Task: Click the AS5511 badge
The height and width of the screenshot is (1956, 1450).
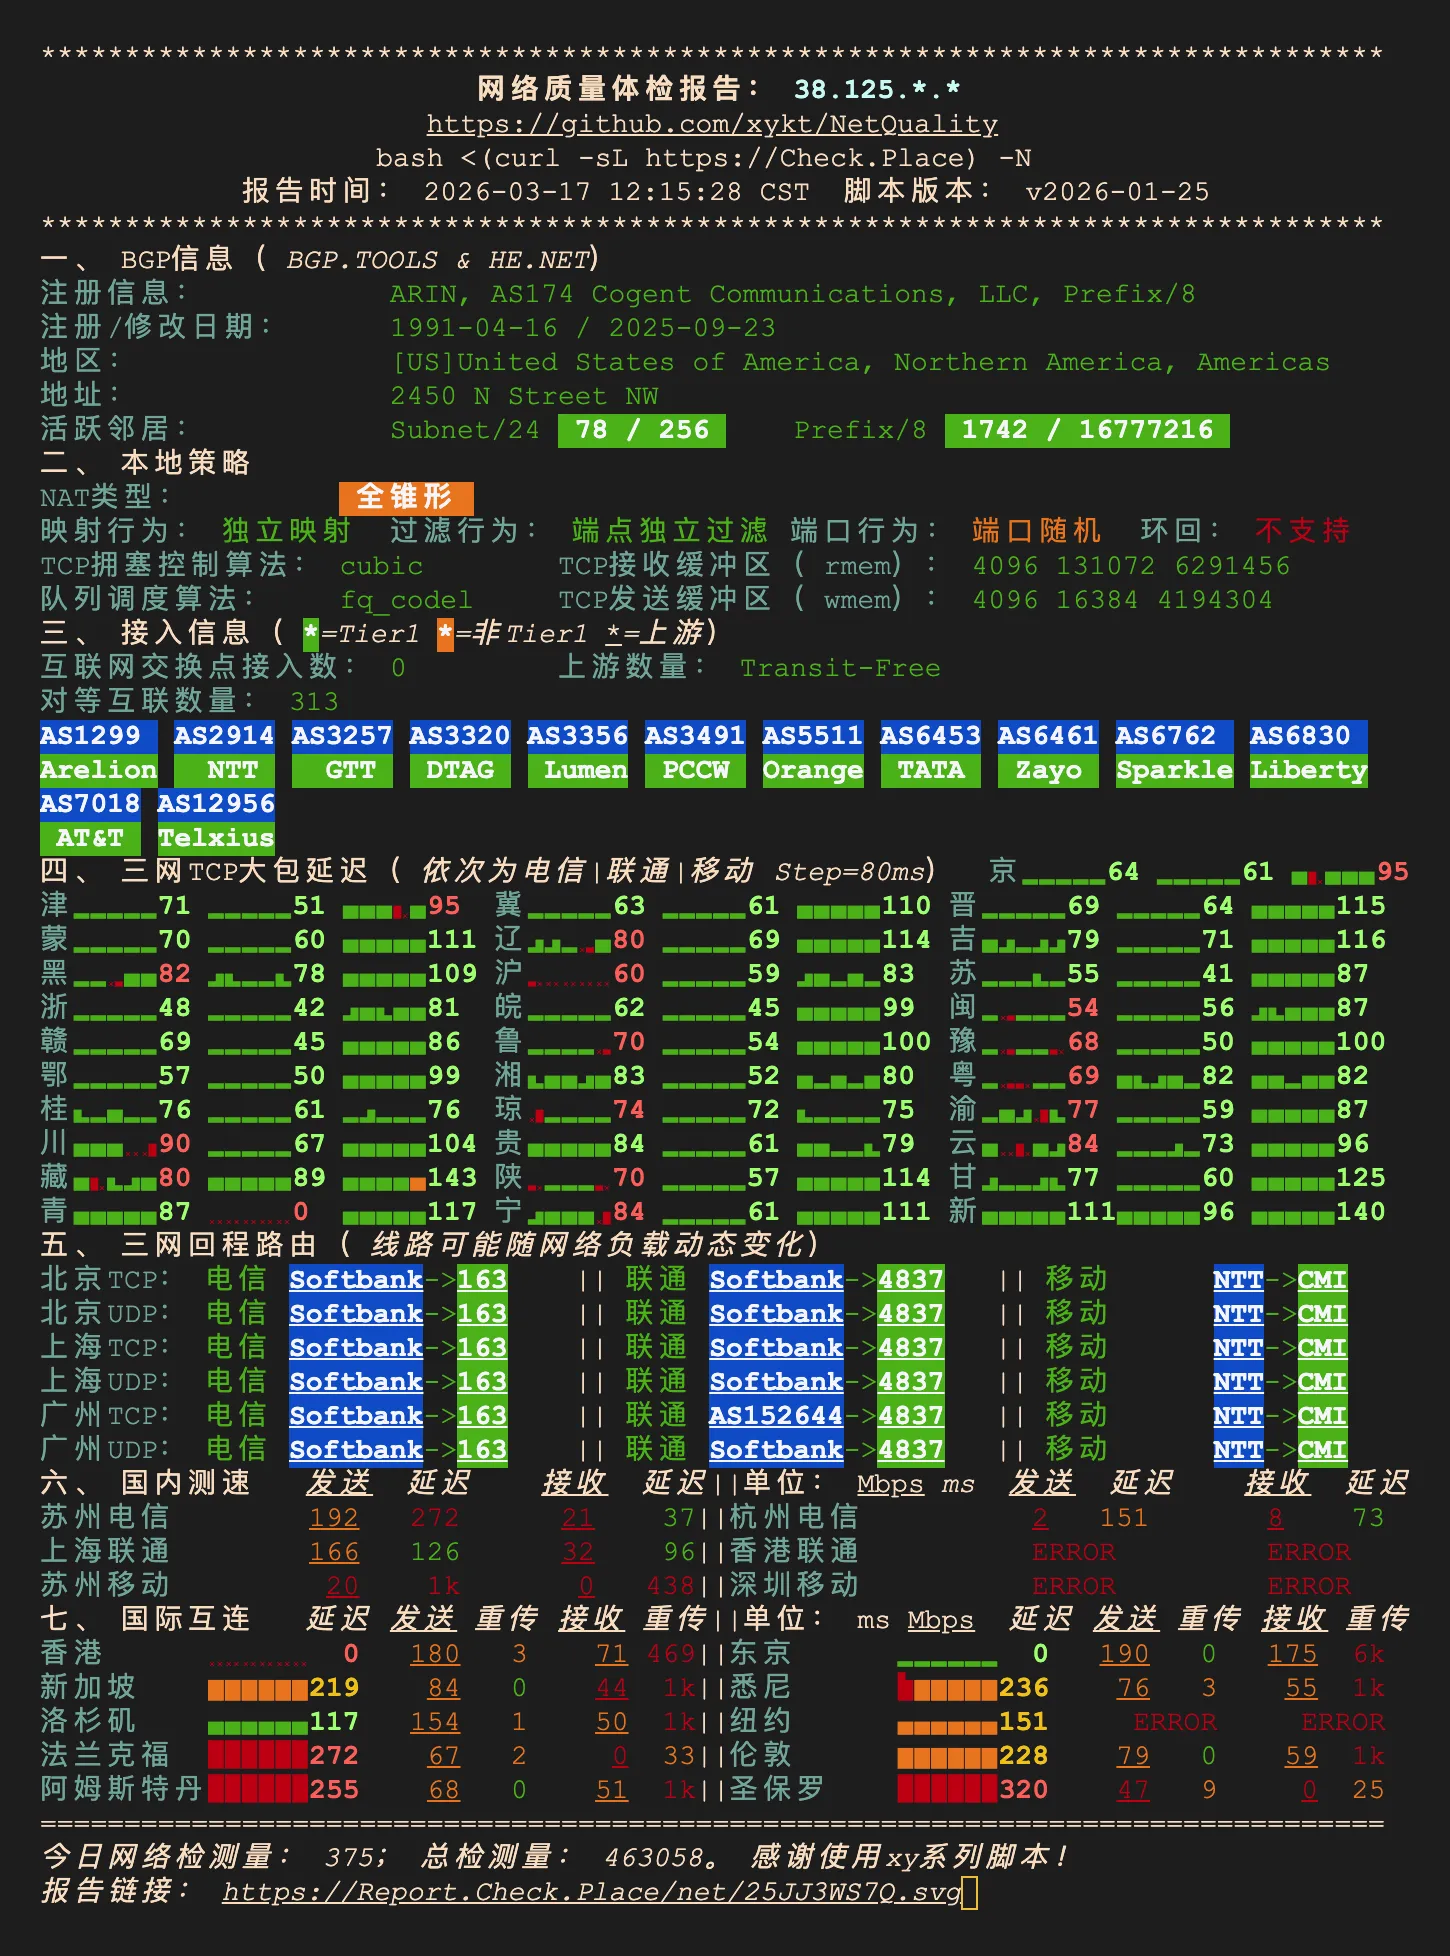Action: coord(813,736)
